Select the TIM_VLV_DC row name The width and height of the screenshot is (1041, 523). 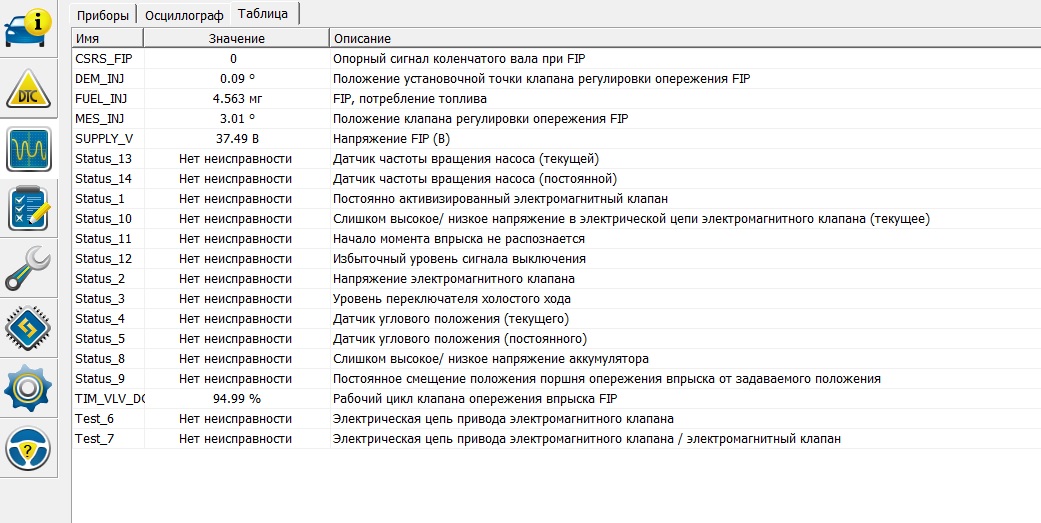(109, 398)
